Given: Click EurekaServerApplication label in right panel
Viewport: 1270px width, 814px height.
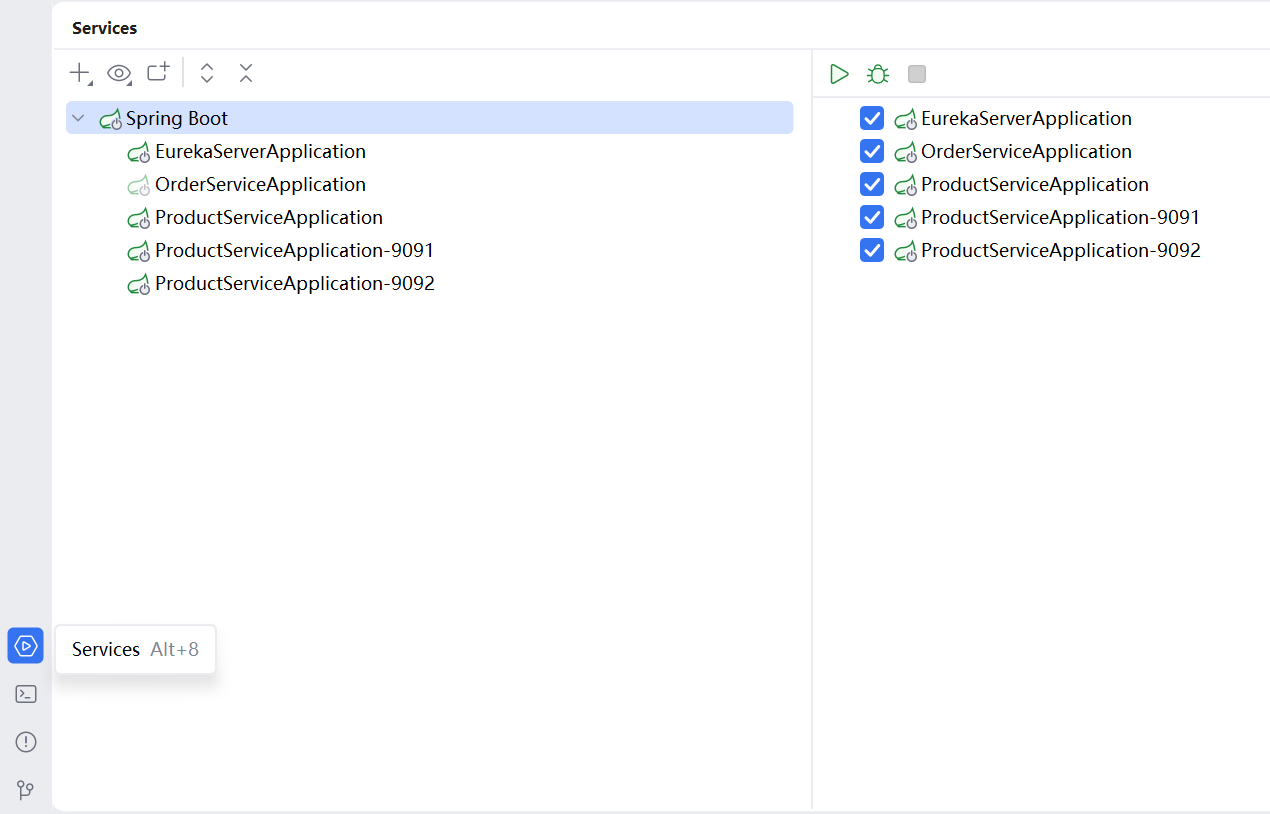Looking at the screenshot, I should (x=1026, y=118).
